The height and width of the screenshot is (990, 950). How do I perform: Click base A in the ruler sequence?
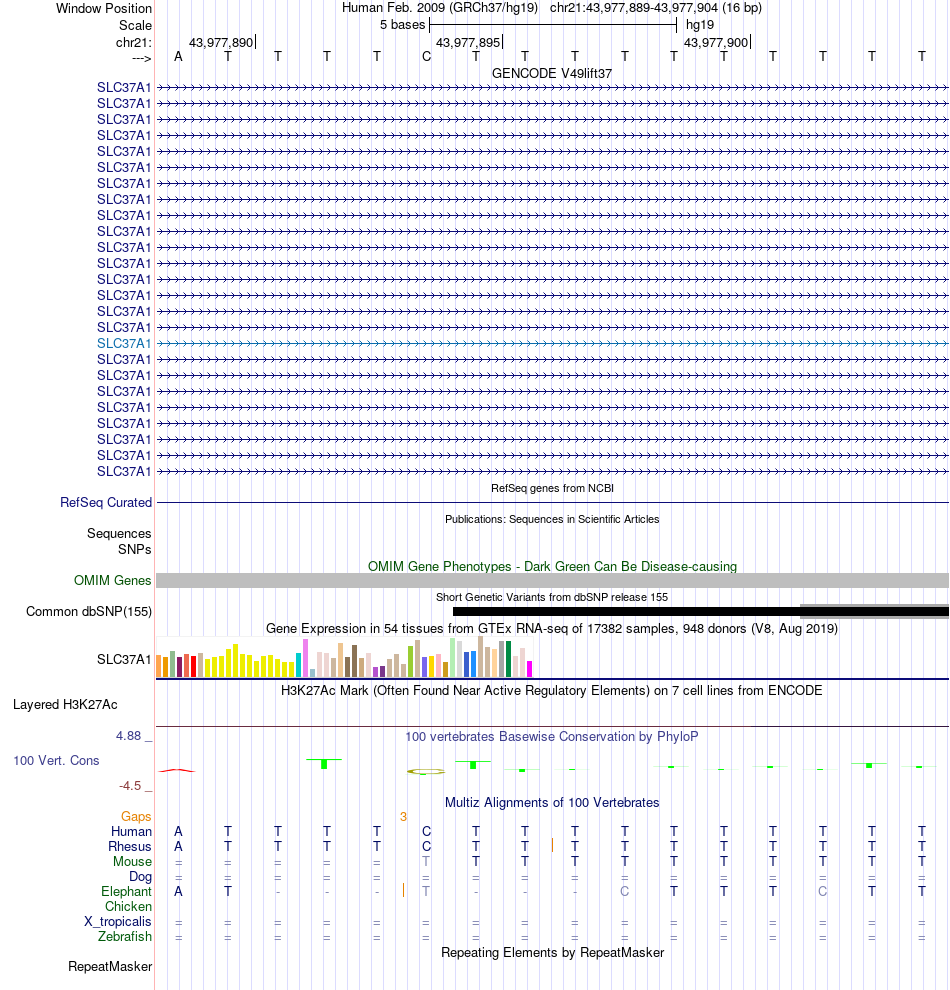point(179,57)
